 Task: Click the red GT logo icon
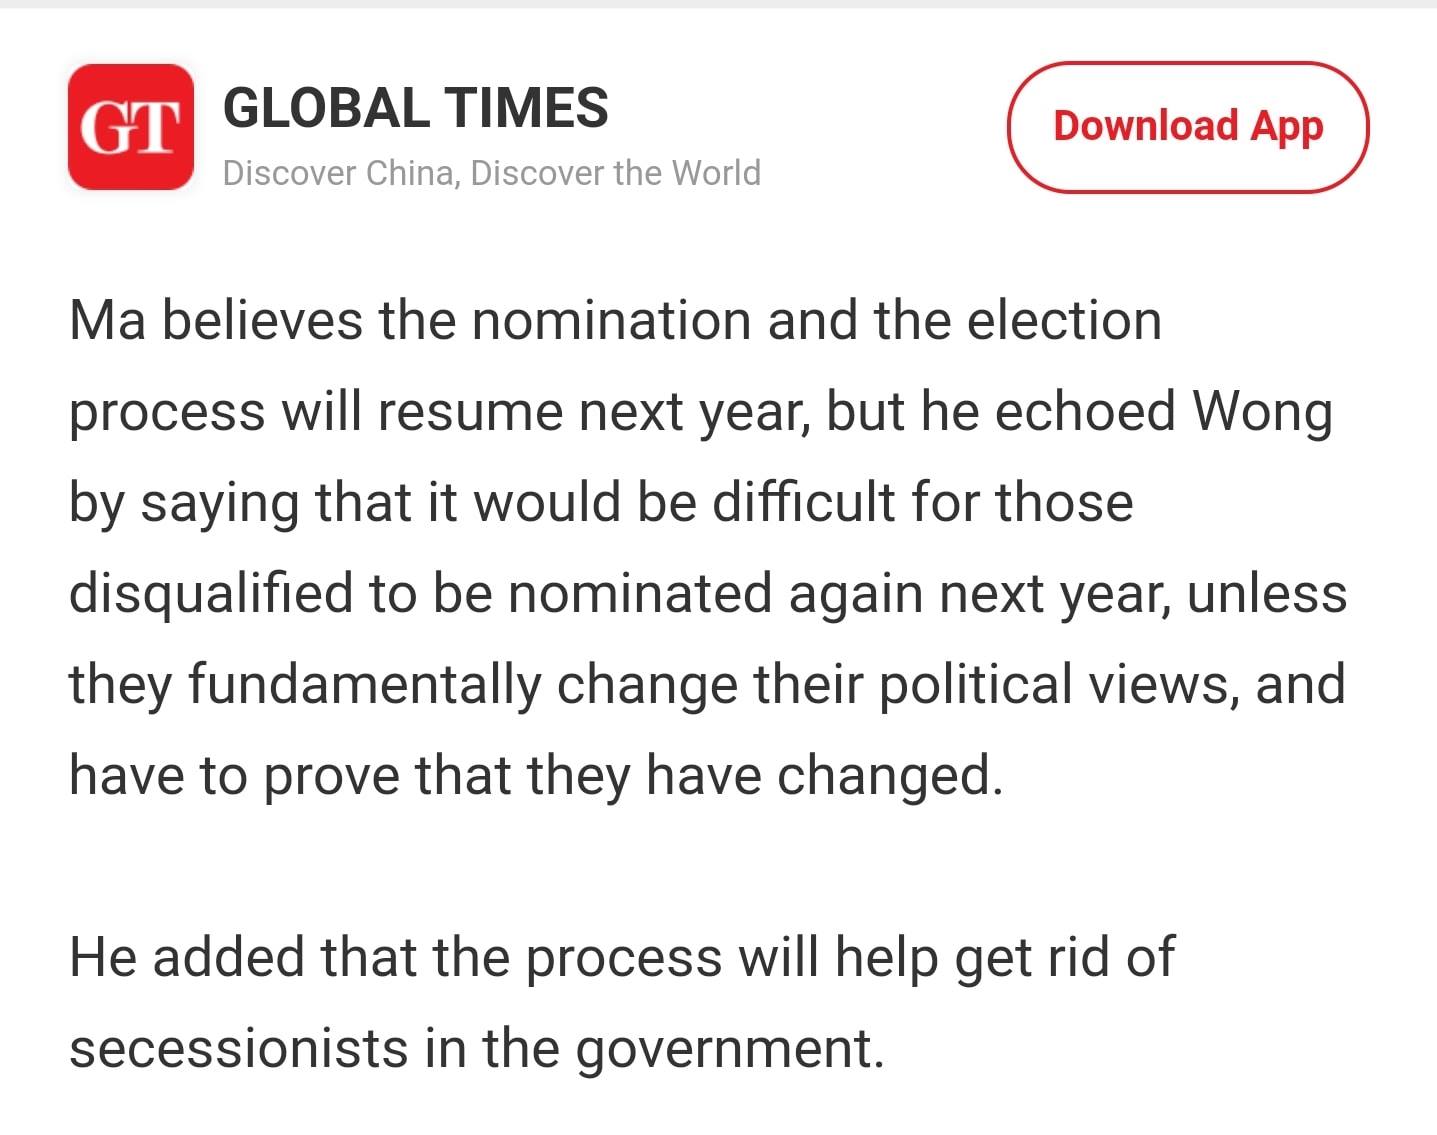click(130, 127)
